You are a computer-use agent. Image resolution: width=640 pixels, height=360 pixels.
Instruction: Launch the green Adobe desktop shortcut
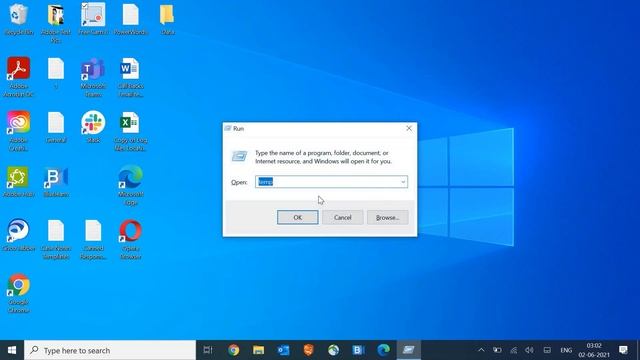coord(18,181)
